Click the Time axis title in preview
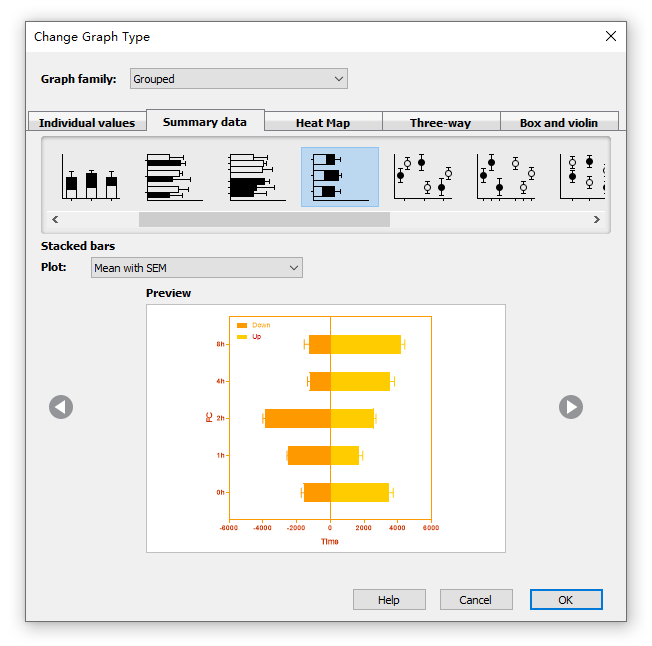 [x=330, y=542]
